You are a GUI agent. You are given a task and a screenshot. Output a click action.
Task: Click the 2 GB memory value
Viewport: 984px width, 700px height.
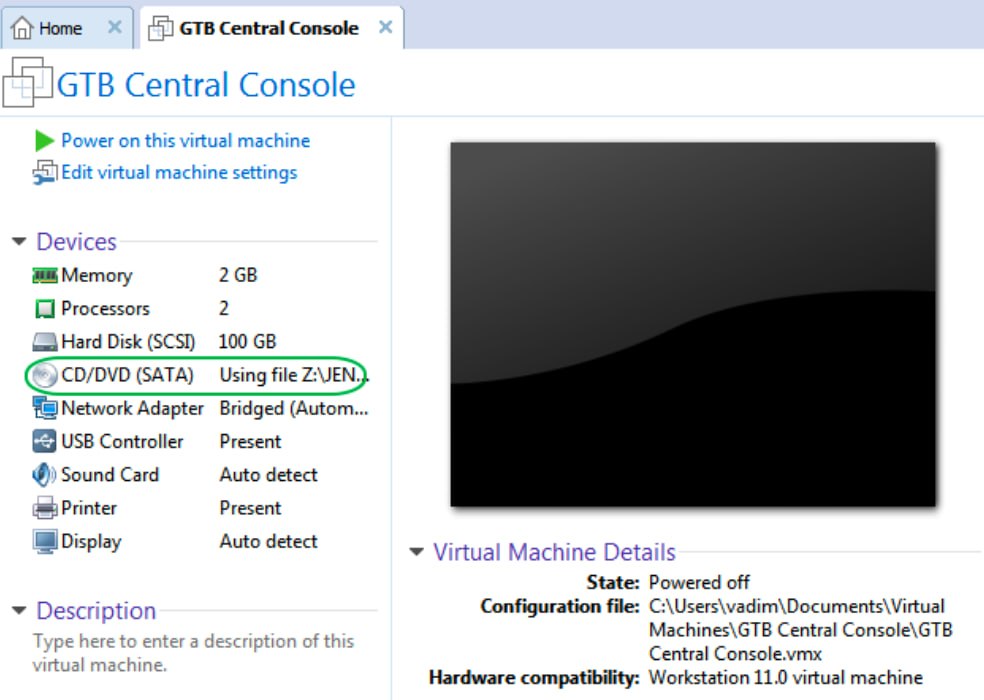238,276
